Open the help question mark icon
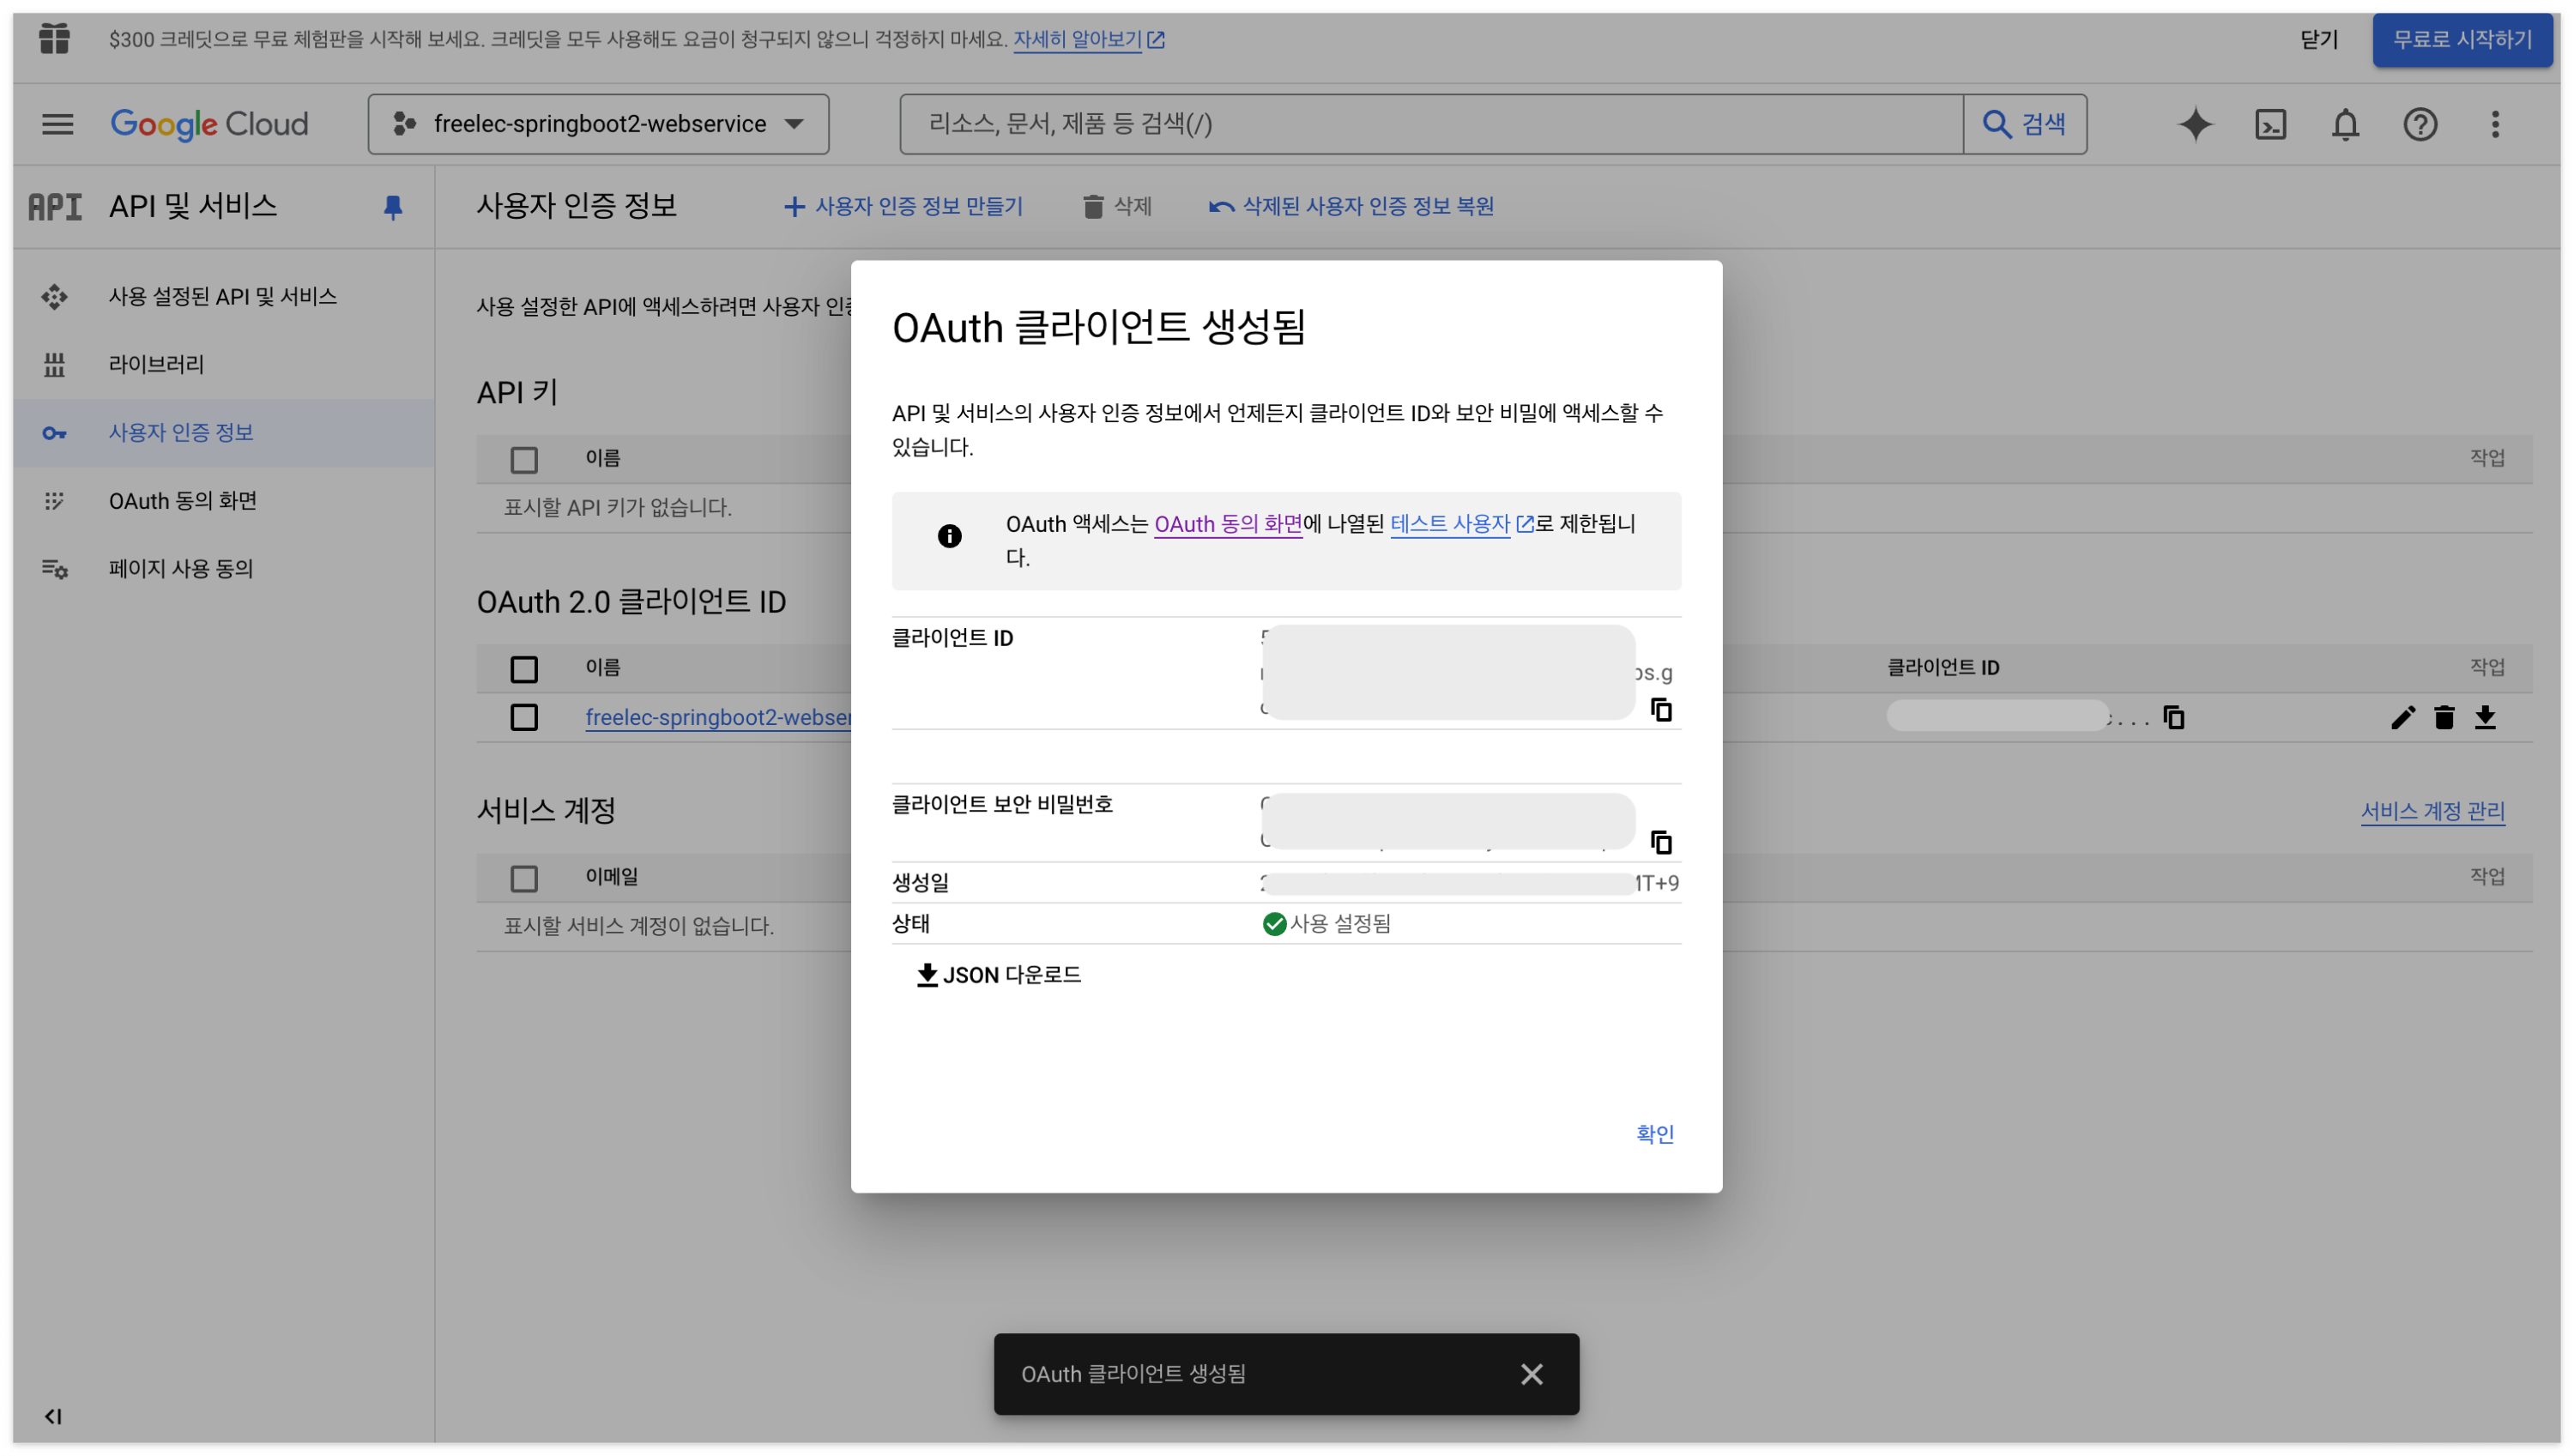Screen dimensions: 2574x1456 point(2420,124)
